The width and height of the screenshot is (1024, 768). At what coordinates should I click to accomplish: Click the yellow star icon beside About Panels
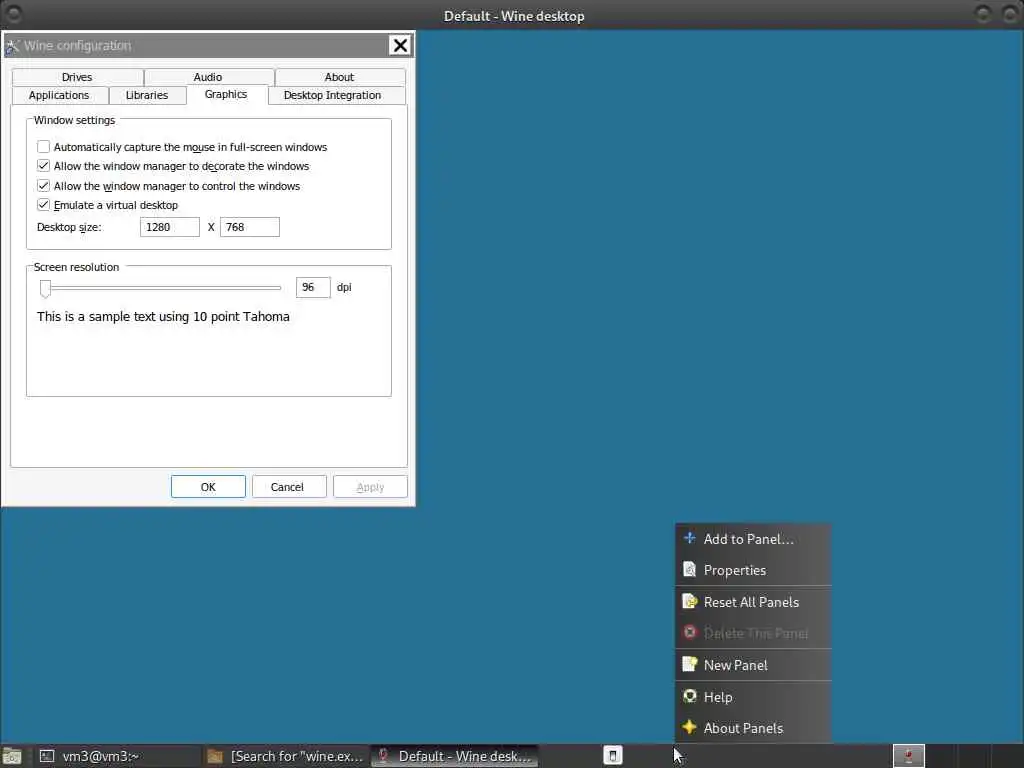(x=690, y=727)
